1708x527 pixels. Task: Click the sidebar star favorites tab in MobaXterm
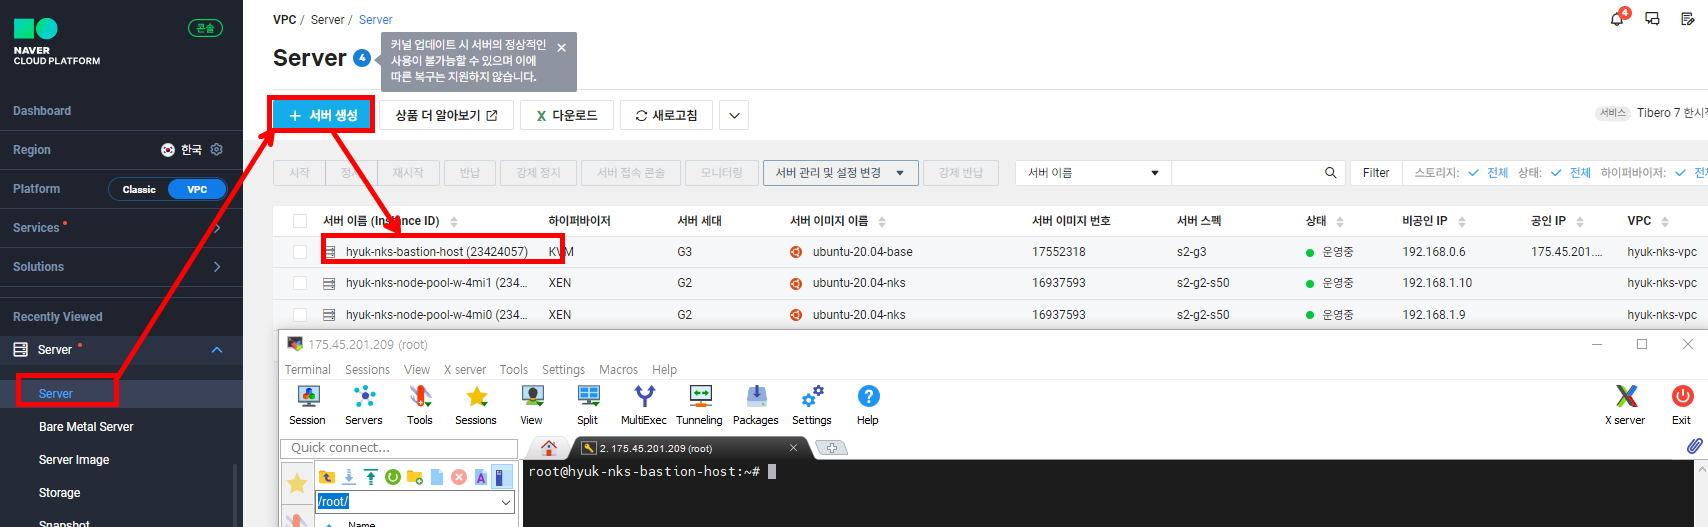pyautogui.click(x=297, y=484)
